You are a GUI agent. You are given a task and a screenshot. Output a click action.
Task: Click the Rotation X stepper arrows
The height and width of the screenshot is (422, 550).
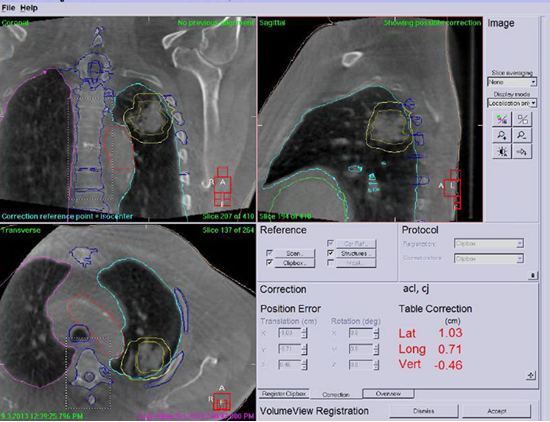pyautogui.click(x=376, y=333)
